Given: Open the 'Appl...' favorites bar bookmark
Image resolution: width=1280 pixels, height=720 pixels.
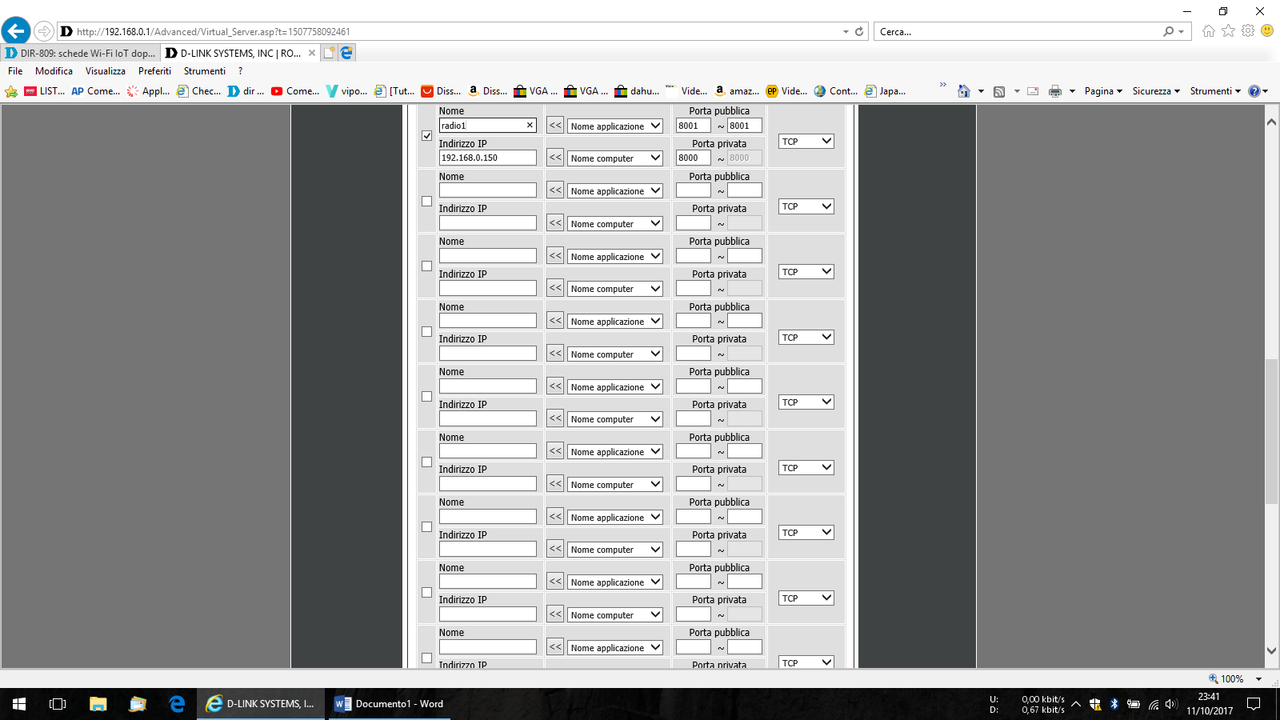Looking at the screenshot, I should click(148, 91).
